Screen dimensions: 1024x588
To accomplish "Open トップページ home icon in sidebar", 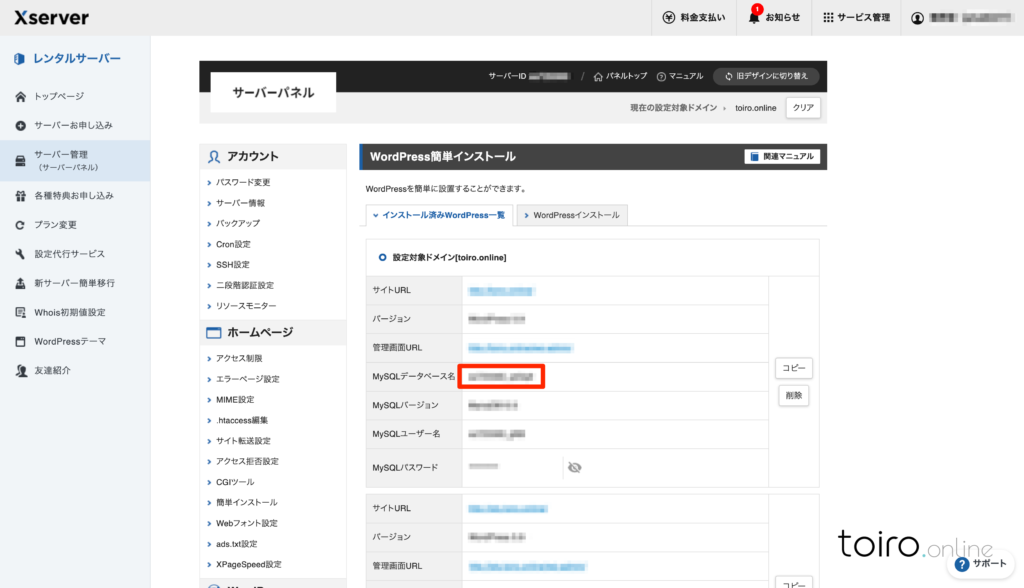I will [x=20, y=96].
